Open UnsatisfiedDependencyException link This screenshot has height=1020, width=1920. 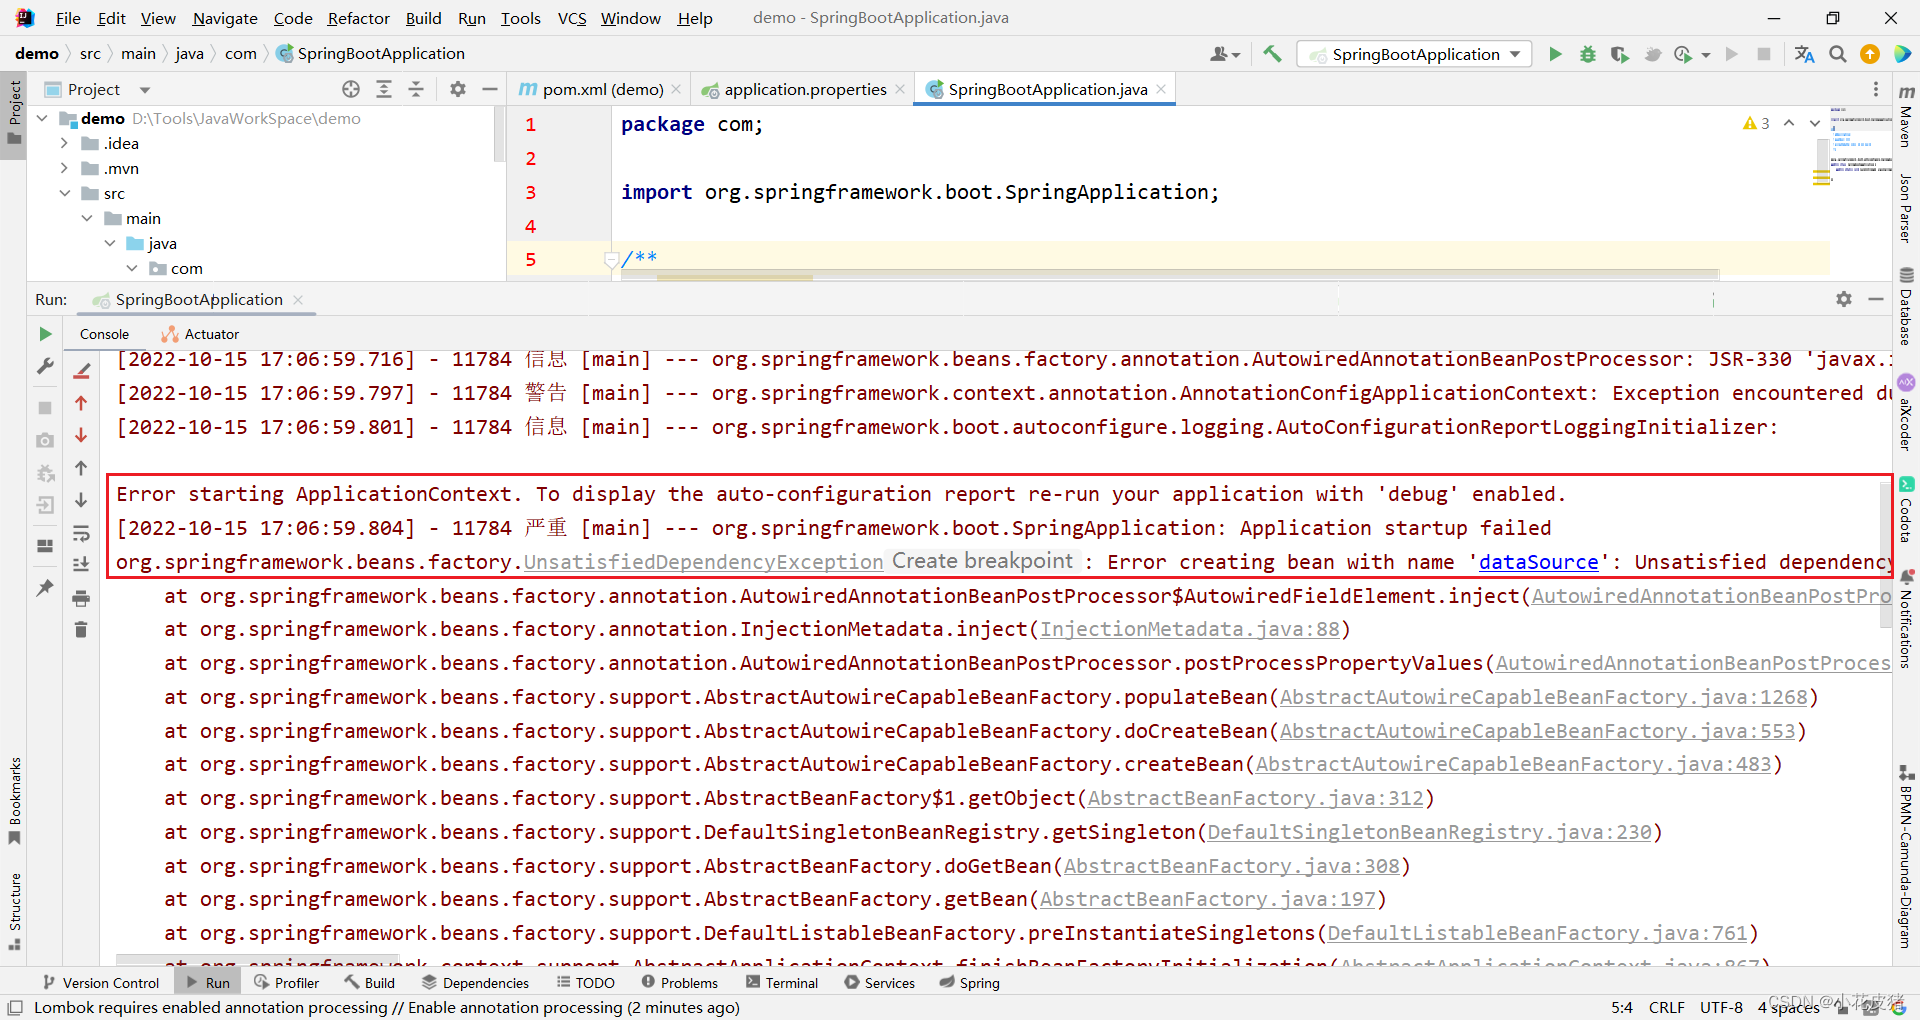[x=703, y=562]
